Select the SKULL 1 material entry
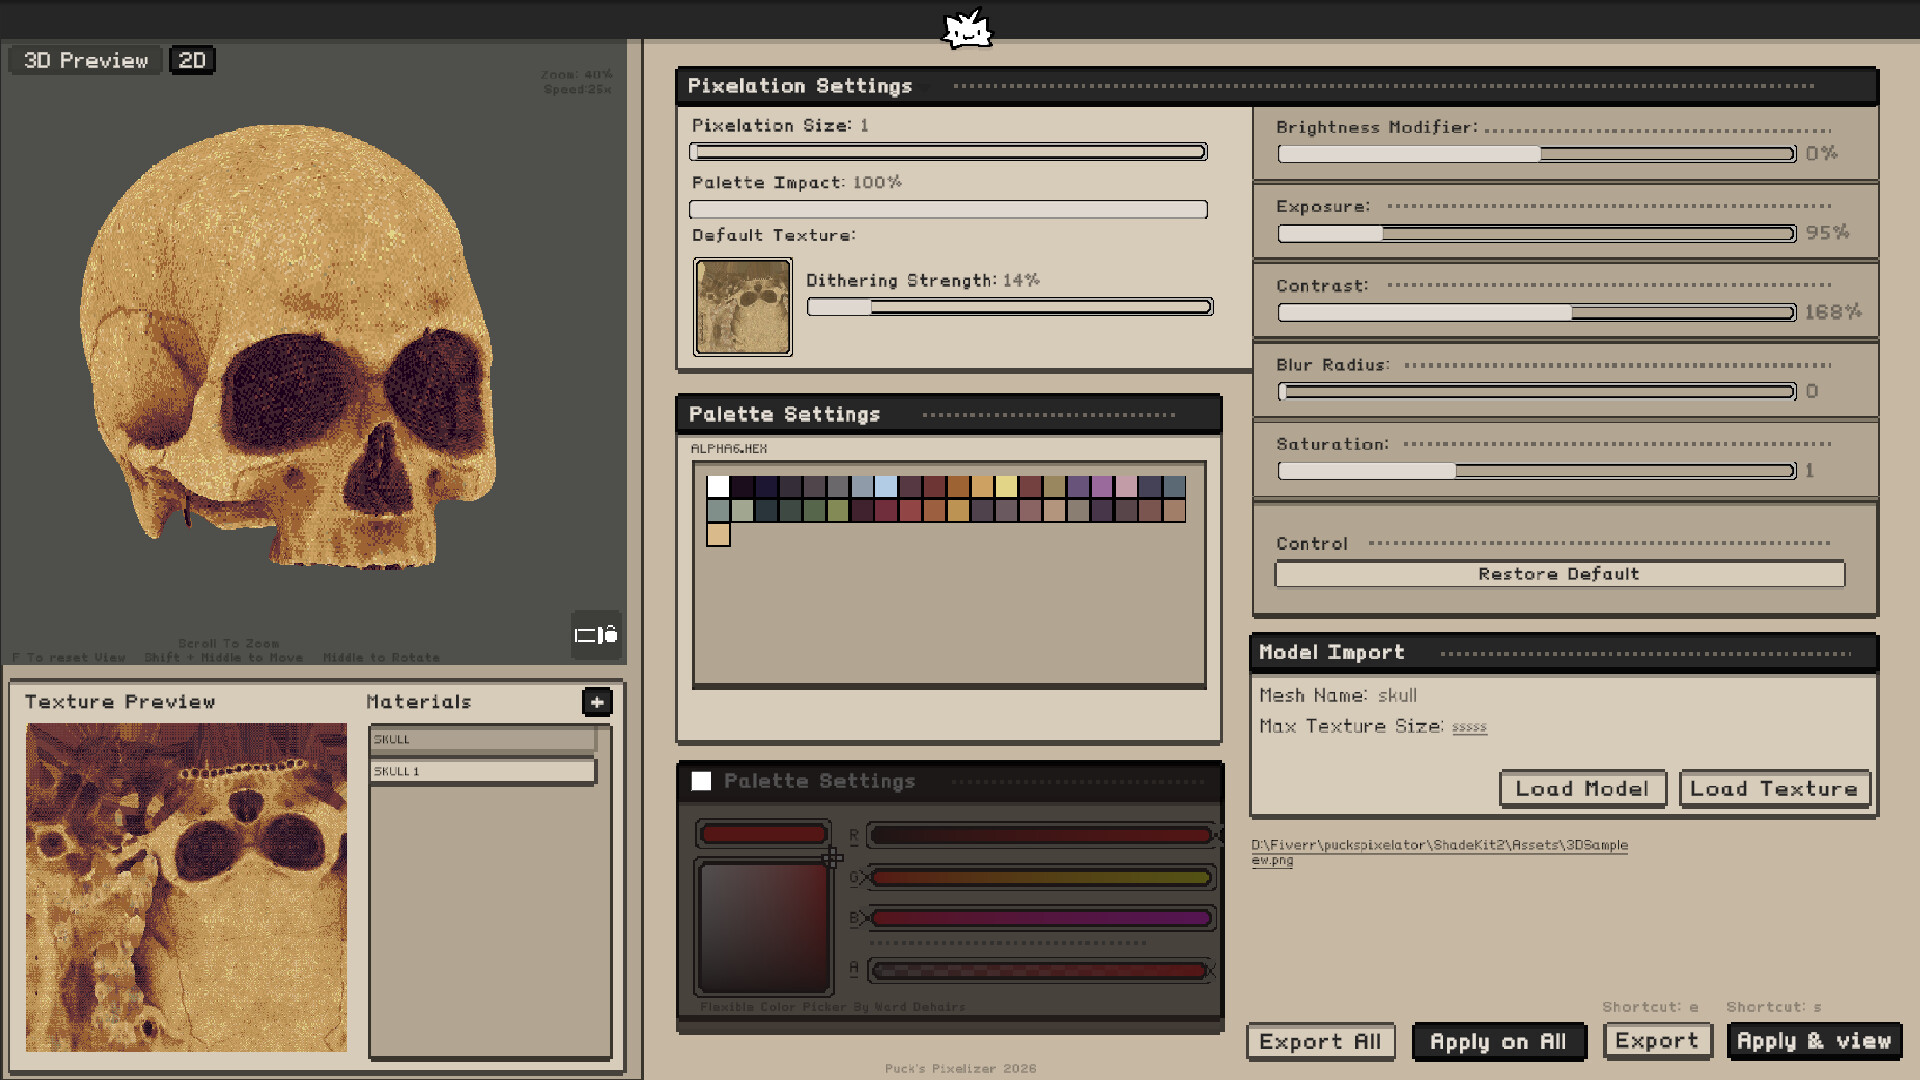1920x1080 pixels. pos(483,771)
